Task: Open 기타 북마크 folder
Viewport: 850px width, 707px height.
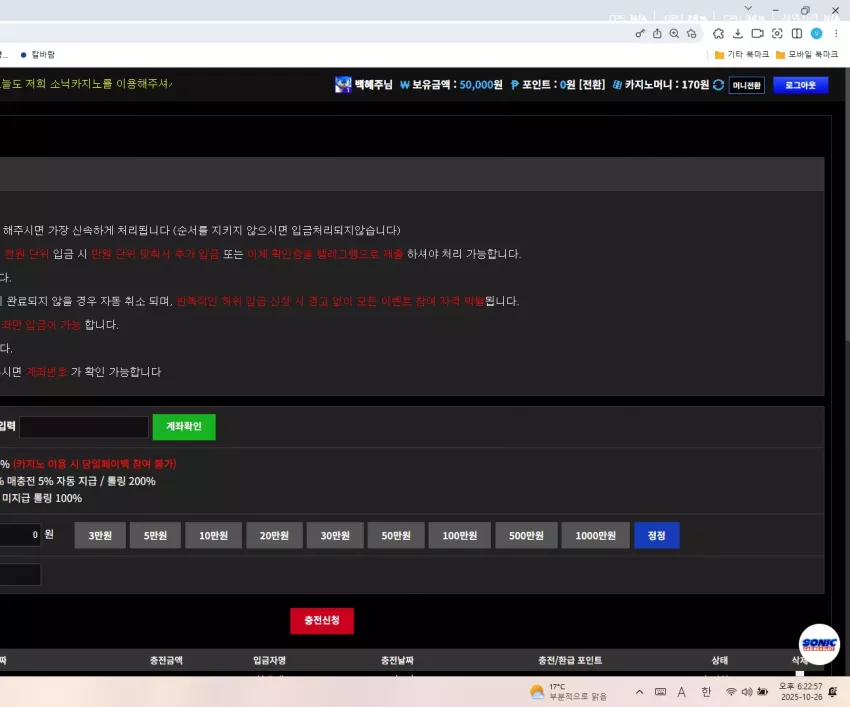Action: coord(742,54)
